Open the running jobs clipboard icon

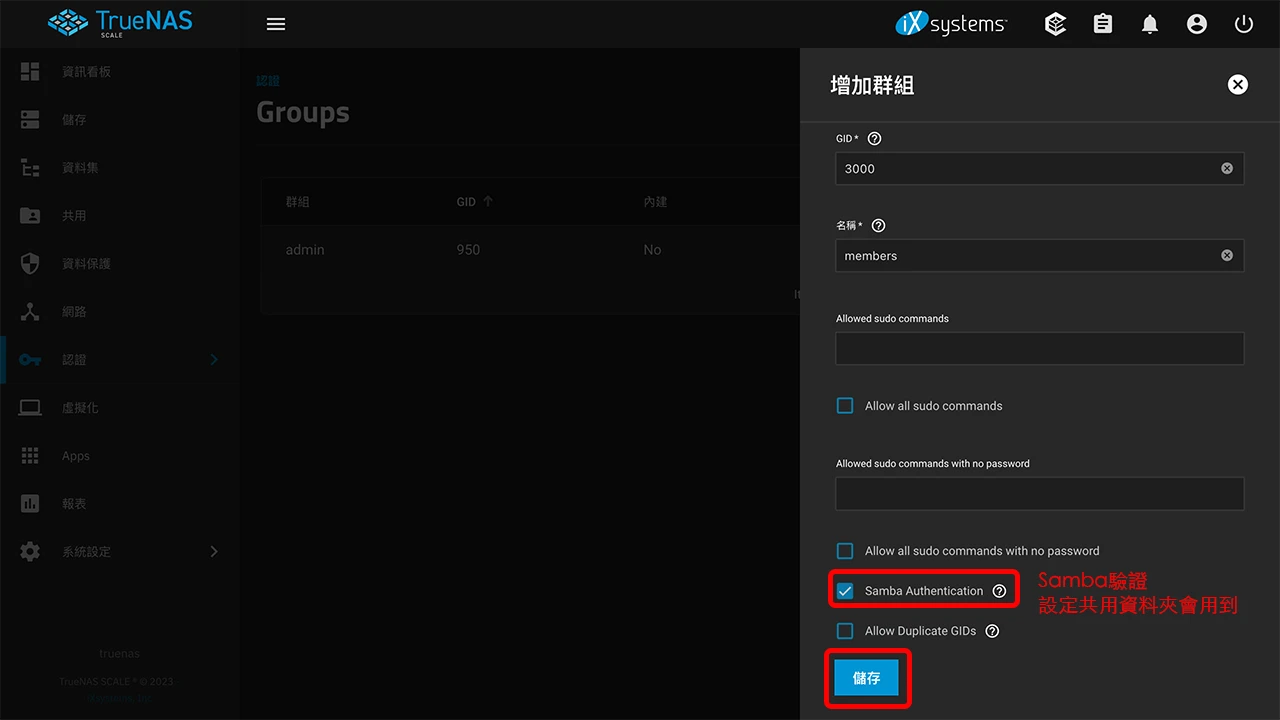tap(1102, 23)
